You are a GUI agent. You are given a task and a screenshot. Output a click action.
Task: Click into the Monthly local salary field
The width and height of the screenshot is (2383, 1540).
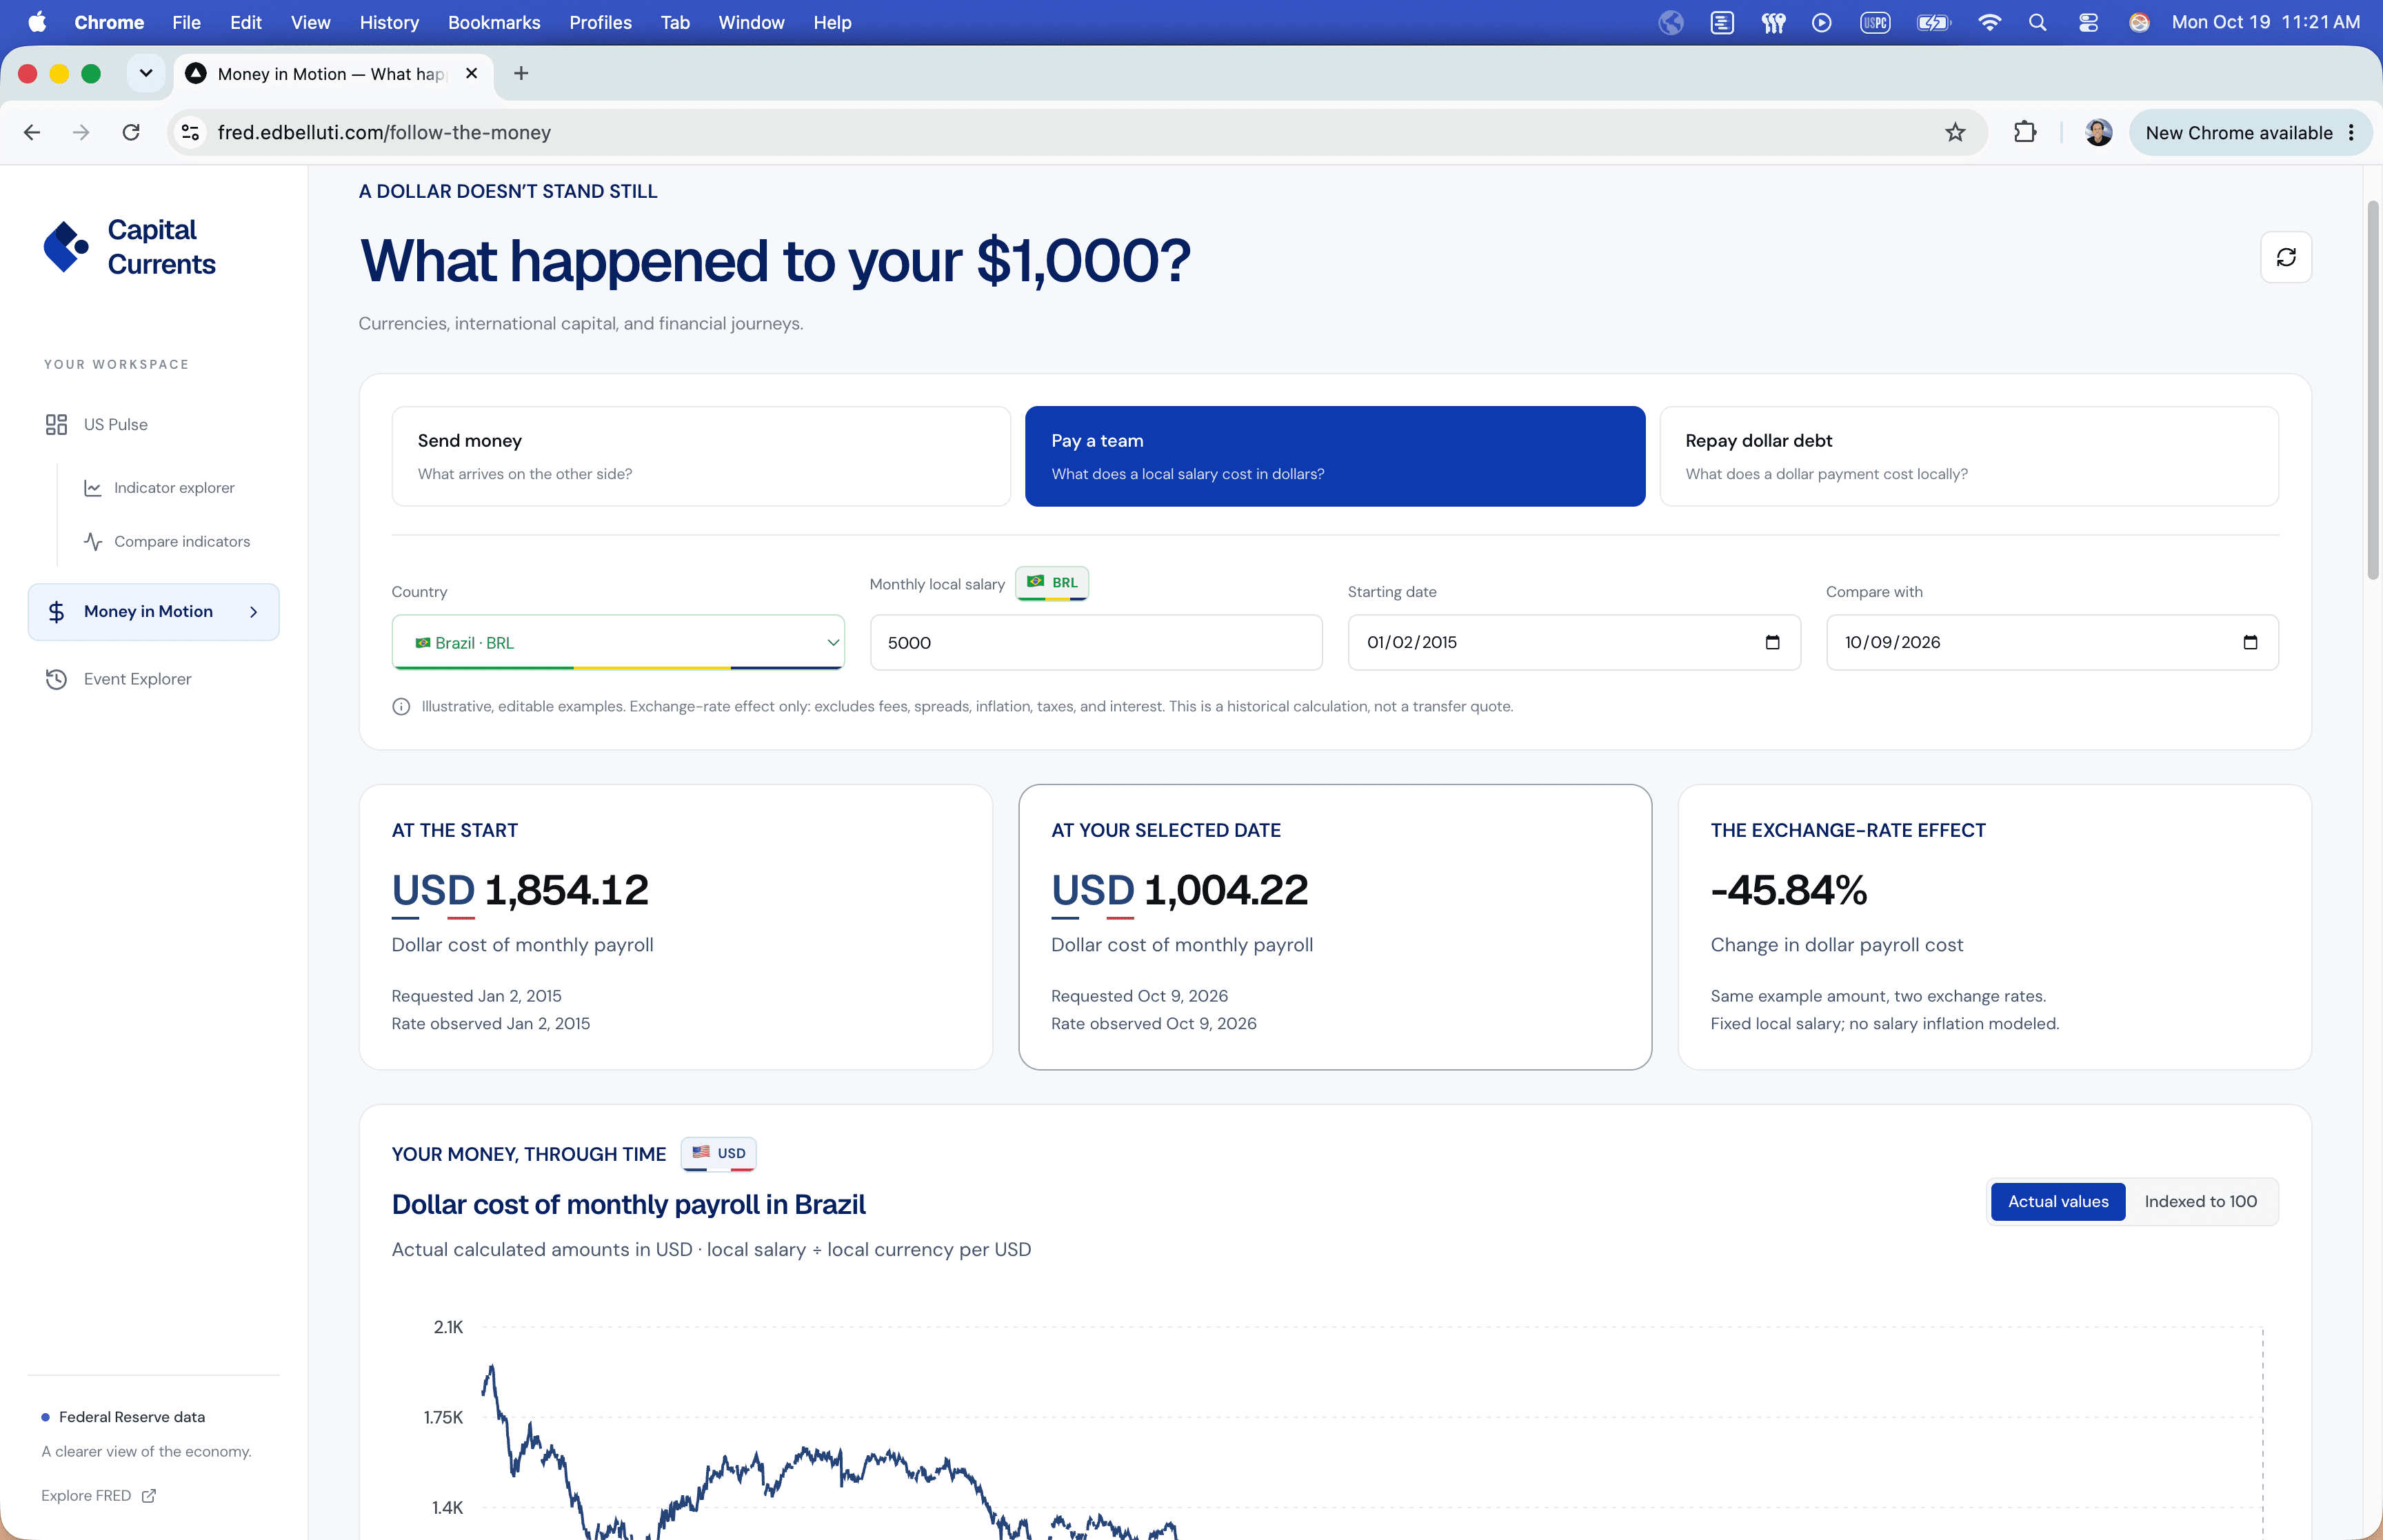click(1095, 642)
